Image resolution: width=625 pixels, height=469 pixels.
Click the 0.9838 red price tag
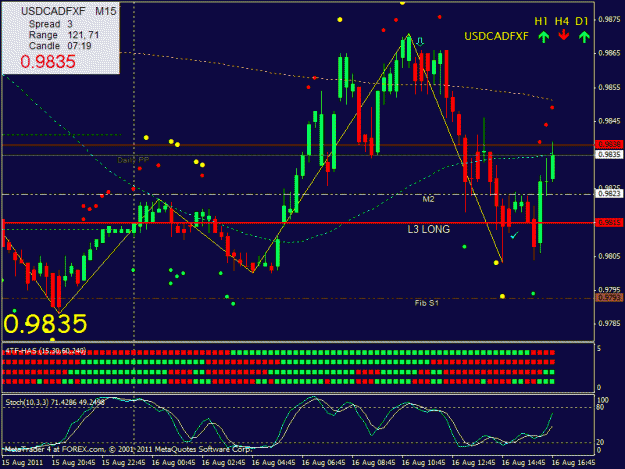point(609,144)
